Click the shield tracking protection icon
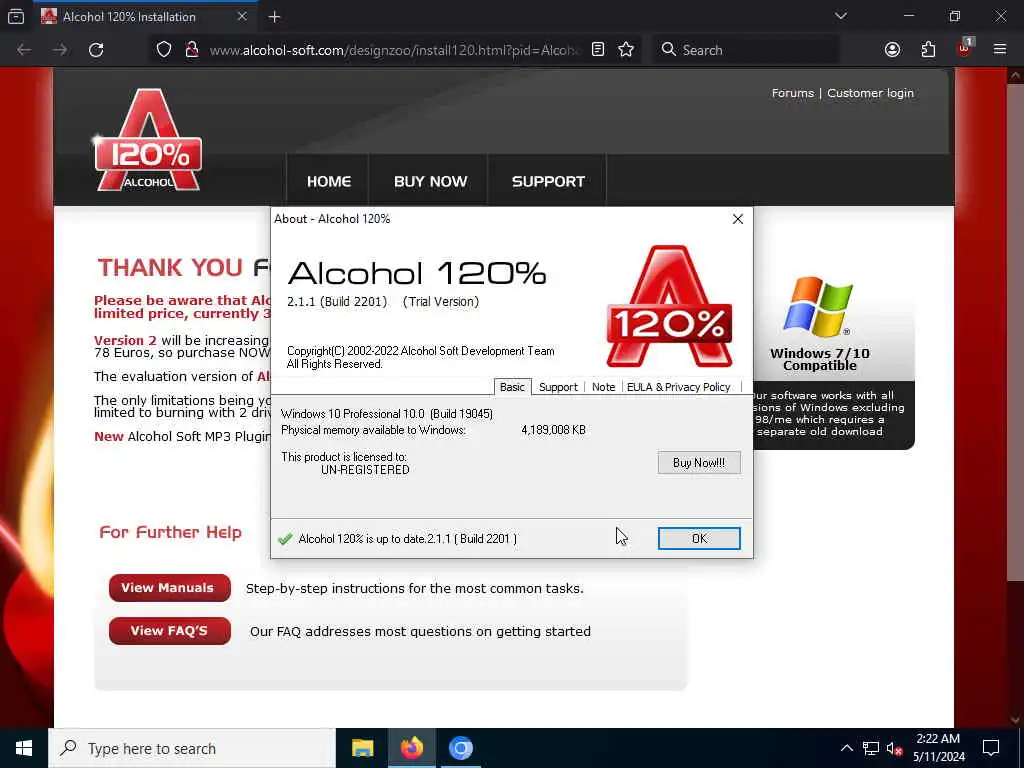Image resolution: width=1024 pixels, height=768 pixels. (x=164, y=50)
